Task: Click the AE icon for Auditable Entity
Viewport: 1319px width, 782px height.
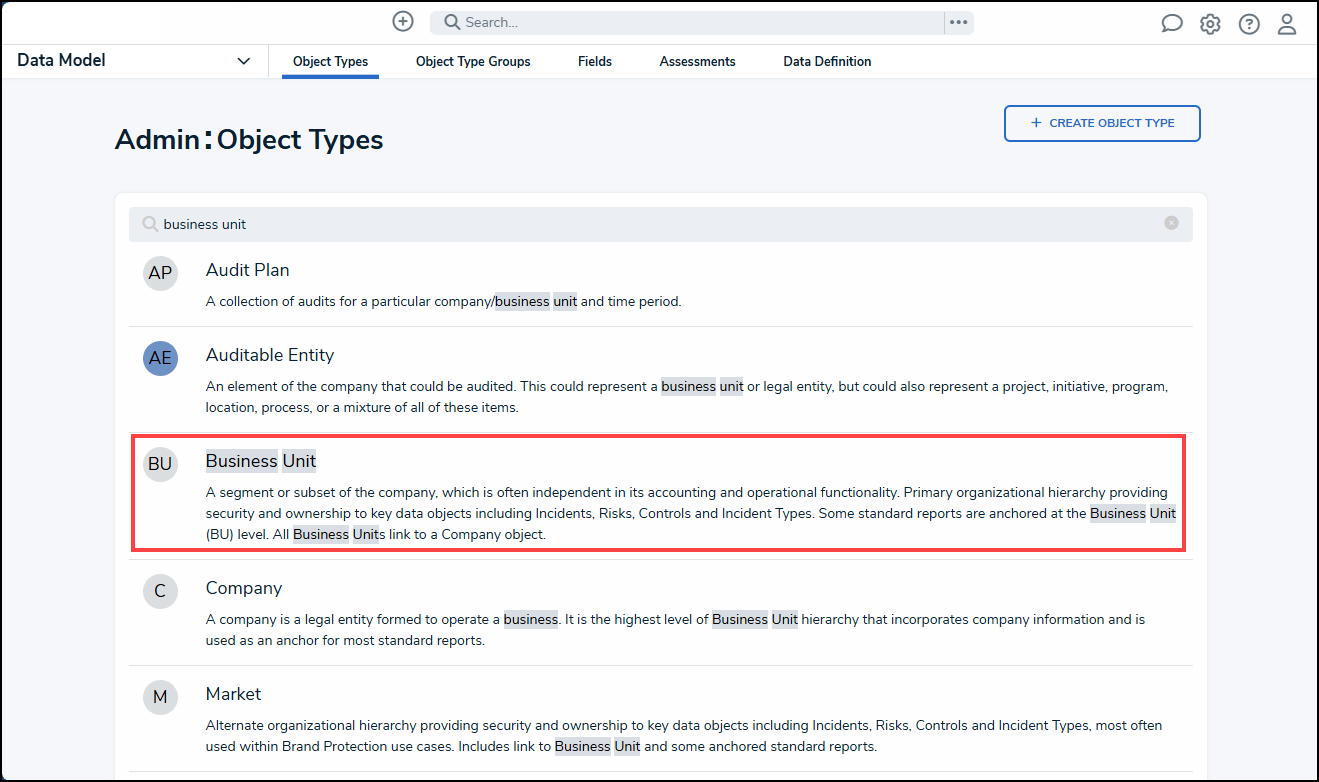Action: (x=160, y=357)
